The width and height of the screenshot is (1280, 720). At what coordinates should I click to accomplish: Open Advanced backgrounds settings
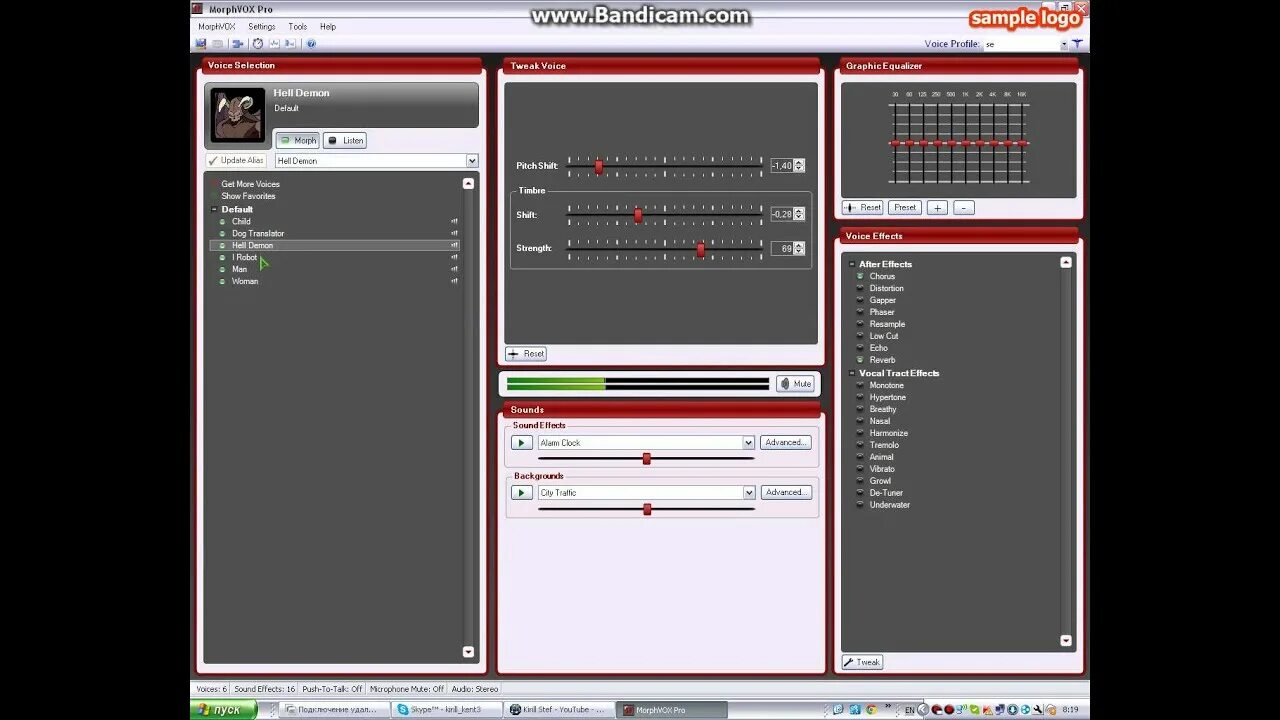coord(785,493)
